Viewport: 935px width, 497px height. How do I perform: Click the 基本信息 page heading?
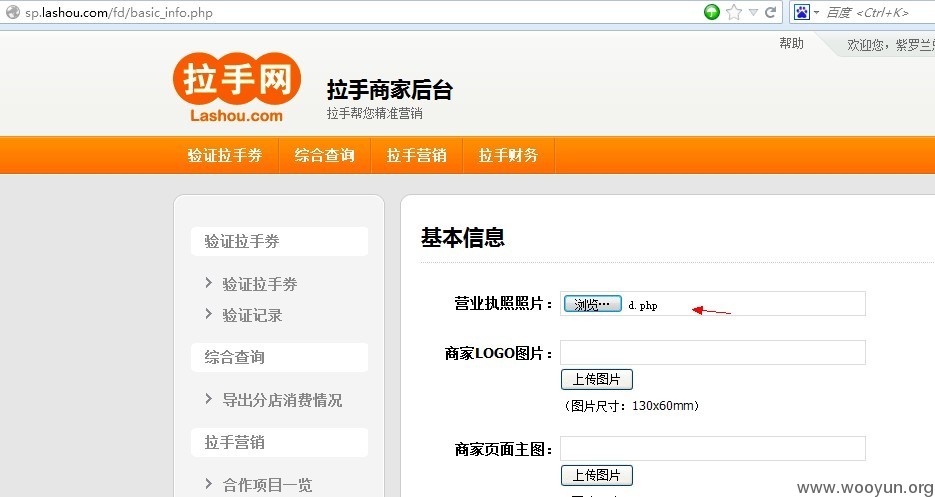463,237
